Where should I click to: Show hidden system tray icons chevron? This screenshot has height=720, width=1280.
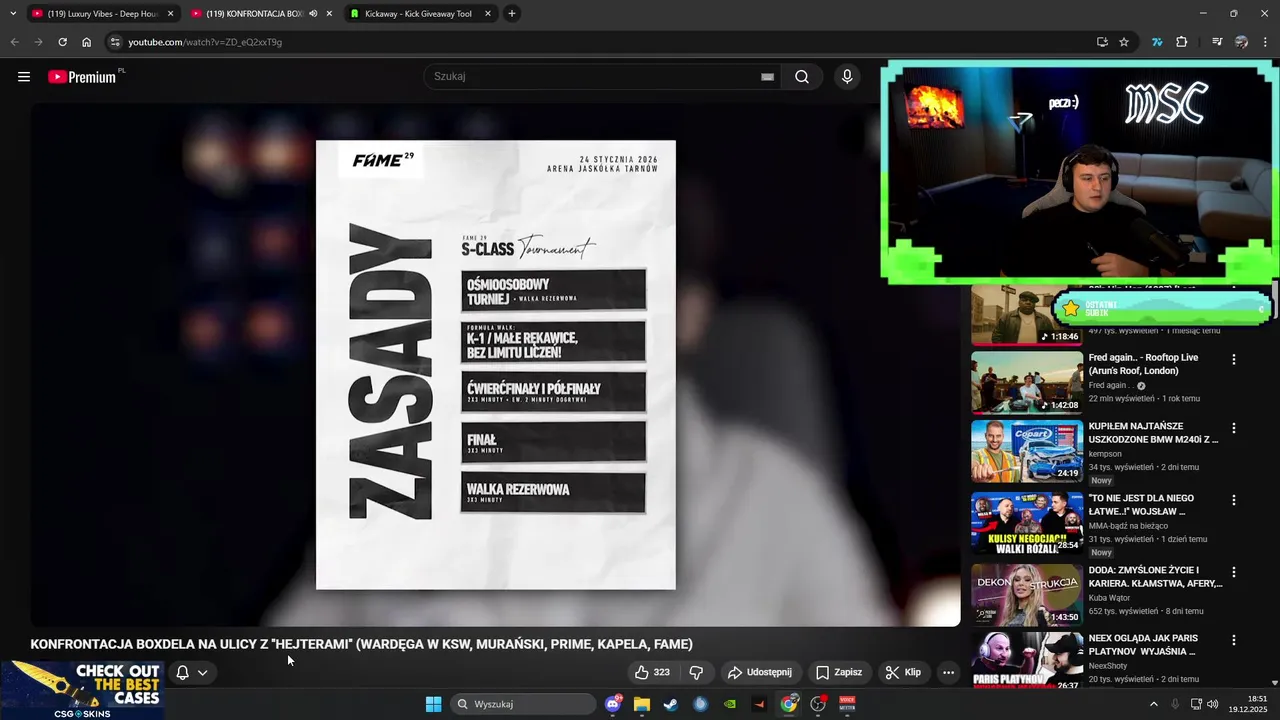pyautogui.click(x=1153, y=704)
